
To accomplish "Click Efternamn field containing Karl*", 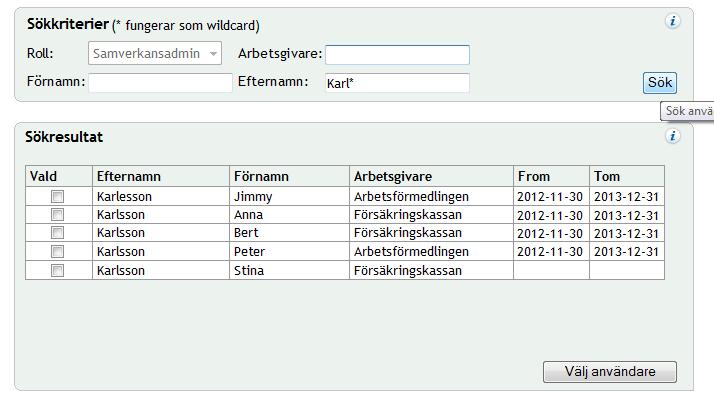I will point(398,83).
